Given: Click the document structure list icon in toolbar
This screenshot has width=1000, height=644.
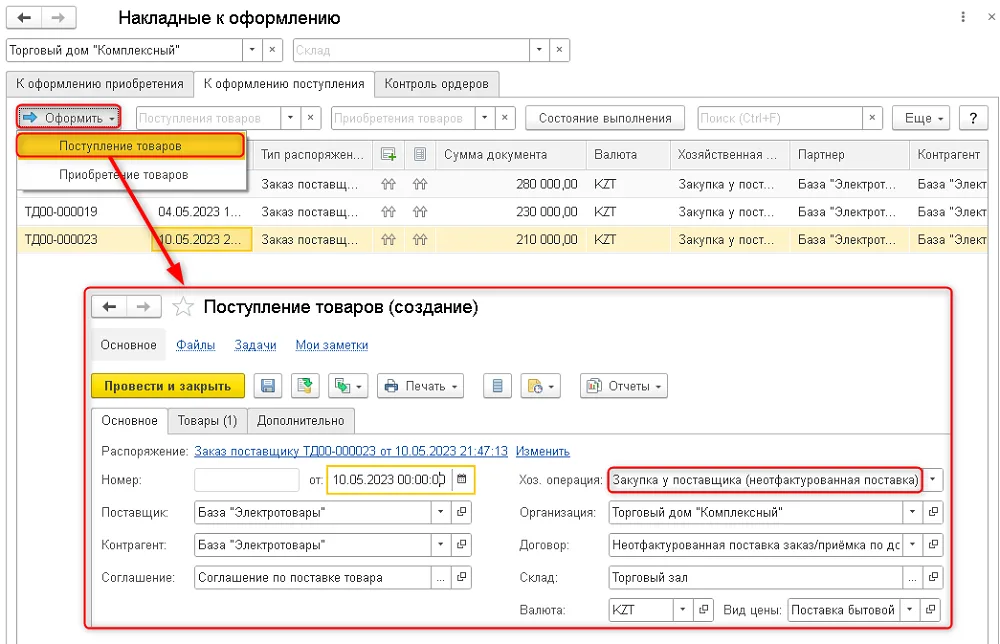Looking at the screenshot, I should coord(497,386).
